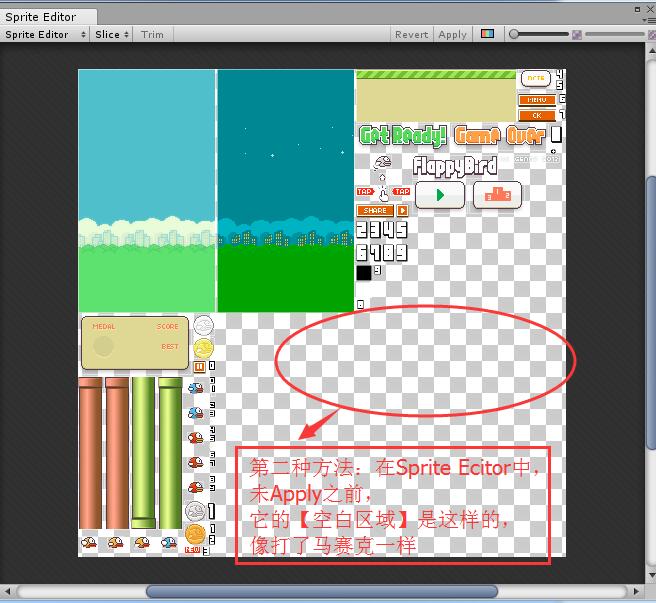Click the zoom slider handle
The image size is (656, 603).
pyautogui.click(x=514, y=34)
